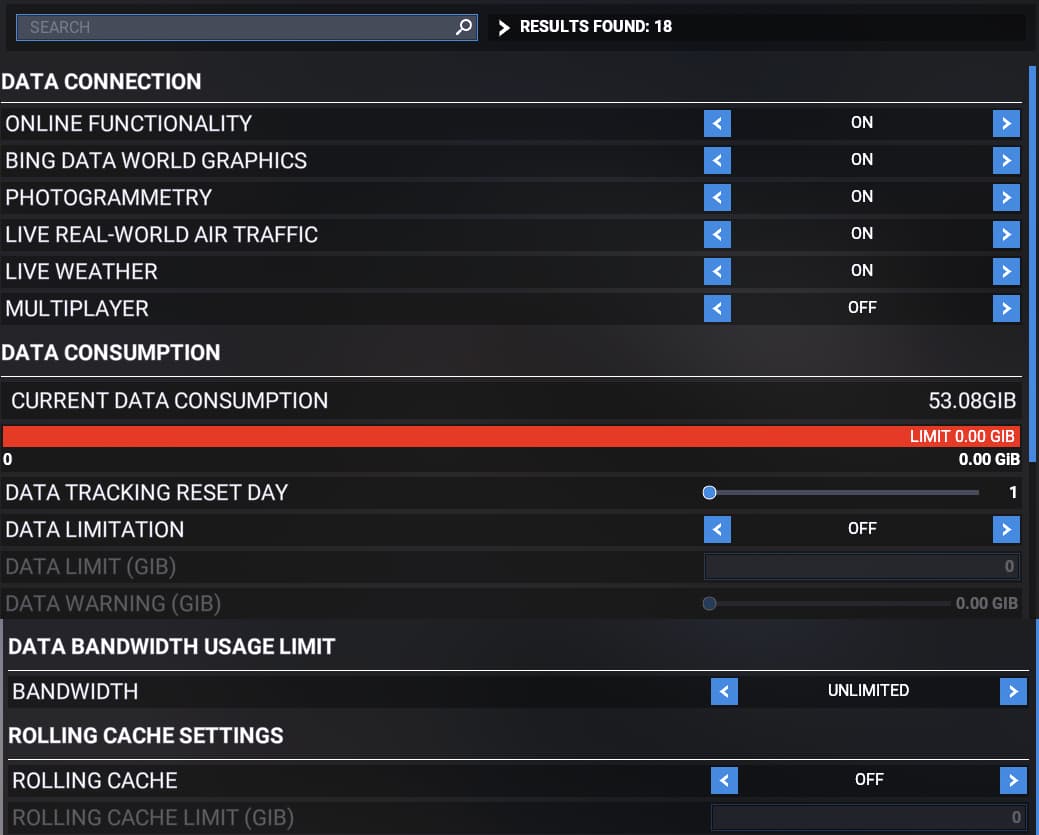
Task: Click the search magnifier icon
Action: [463, 28]
